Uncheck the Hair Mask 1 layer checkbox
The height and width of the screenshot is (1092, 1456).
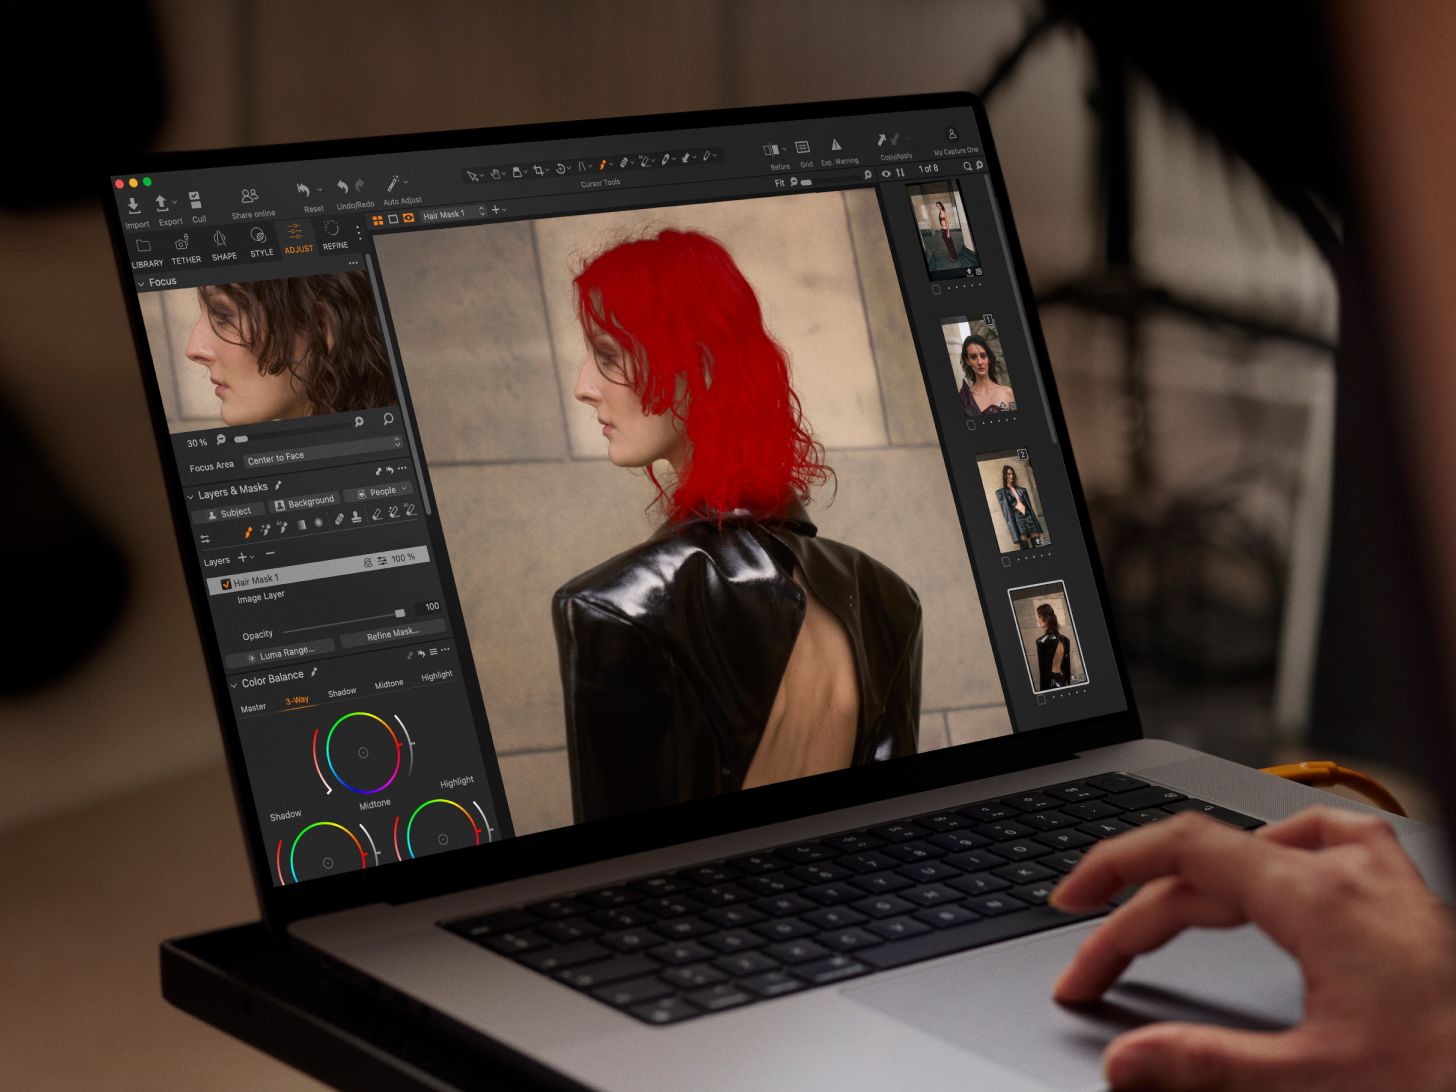(225, 584)
